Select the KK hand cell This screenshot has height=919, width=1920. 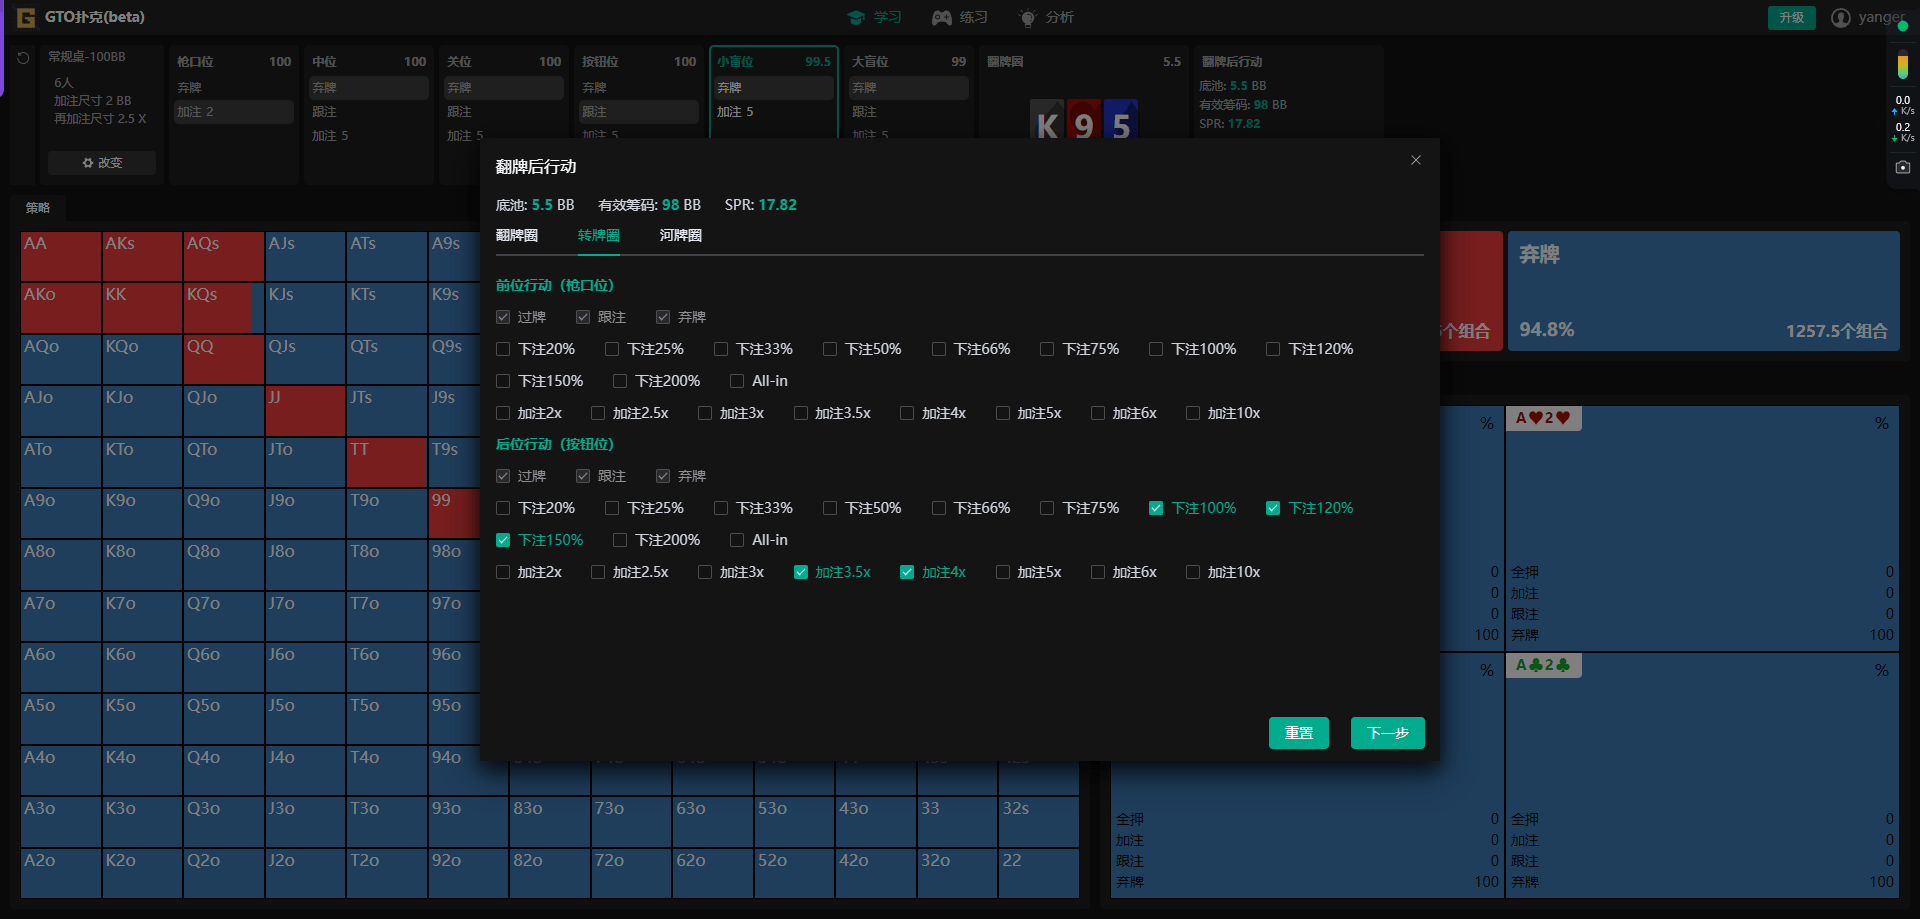point(142,308)
